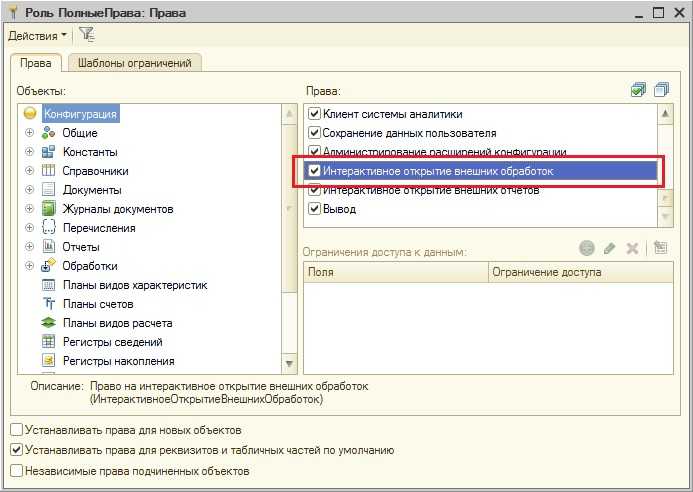Expand the Обработки tree node
693x492 pixels.
point(30,266)
